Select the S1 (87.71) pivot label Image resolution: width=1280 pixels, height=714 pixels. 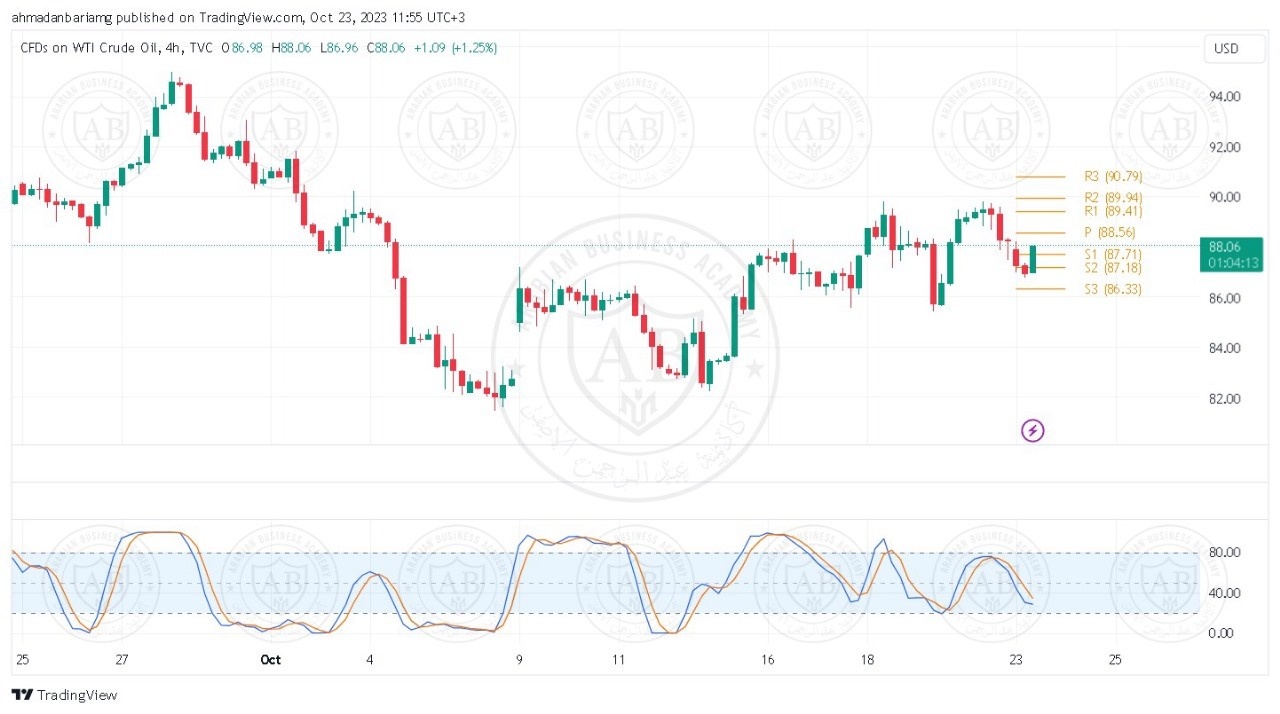coord(1113,255)
